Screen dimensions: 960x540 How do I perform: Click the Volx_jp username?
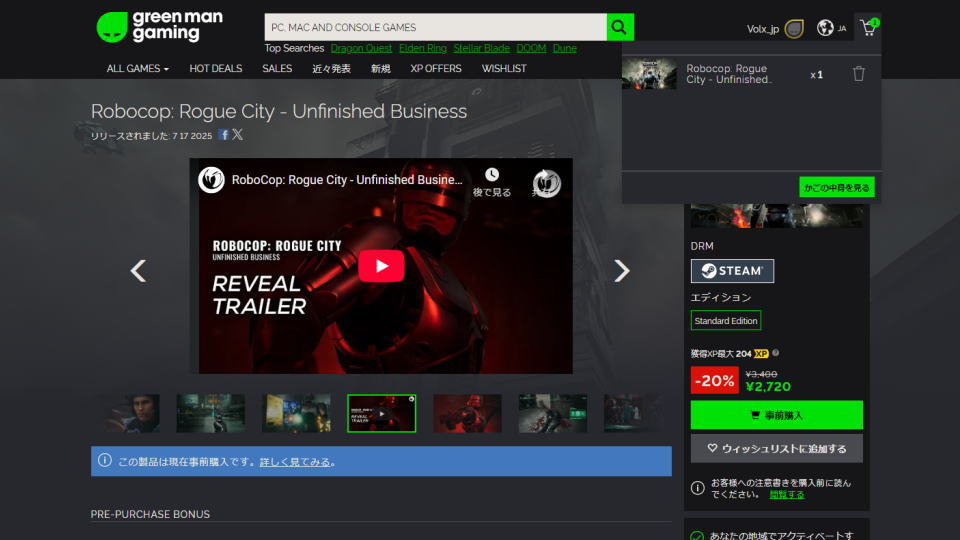(763, 29)
